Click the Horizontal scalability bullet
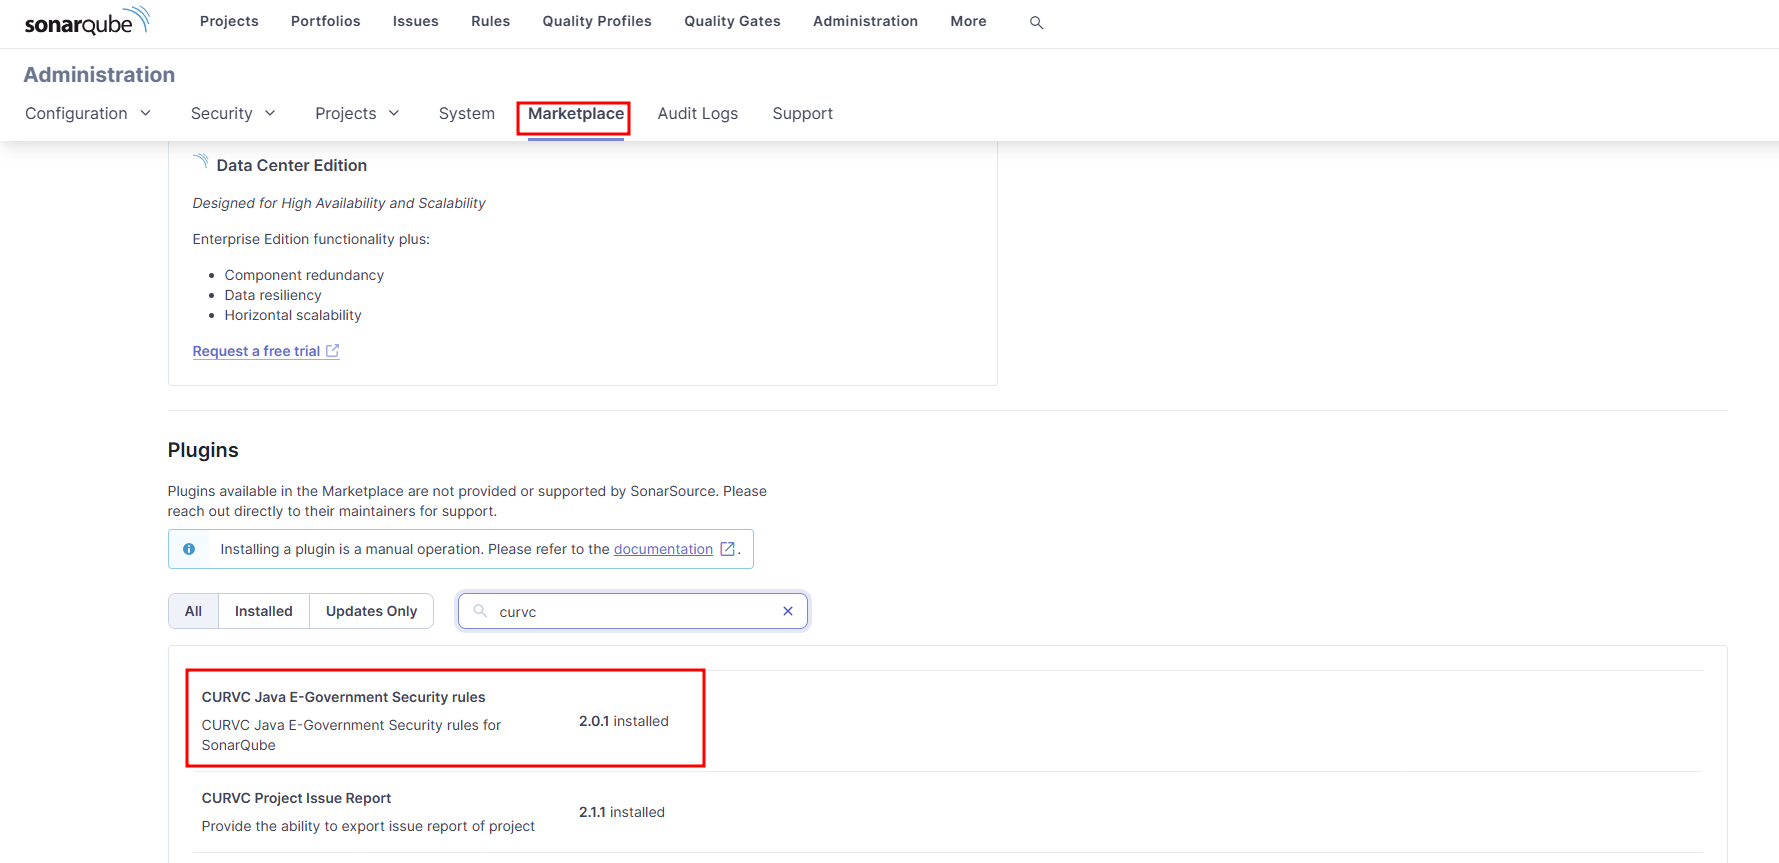Screen dimensions: 1779x863 (x=293, y=315)
